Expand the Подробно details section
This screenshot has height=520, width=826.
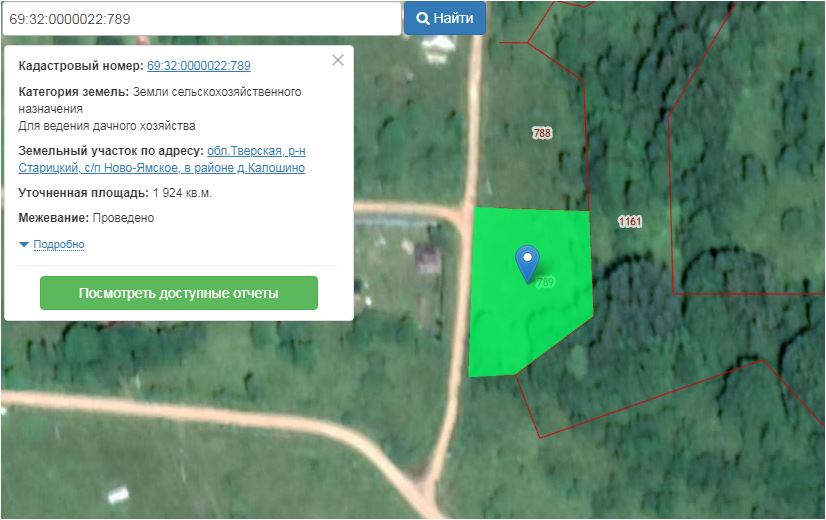[x=58, y=244]
